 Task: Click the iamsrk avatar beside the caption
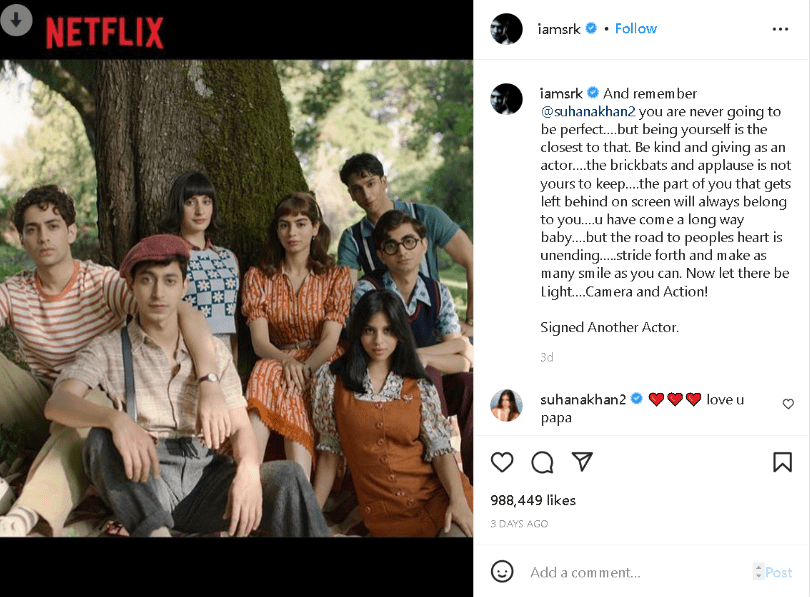click(x=506, y=99)
